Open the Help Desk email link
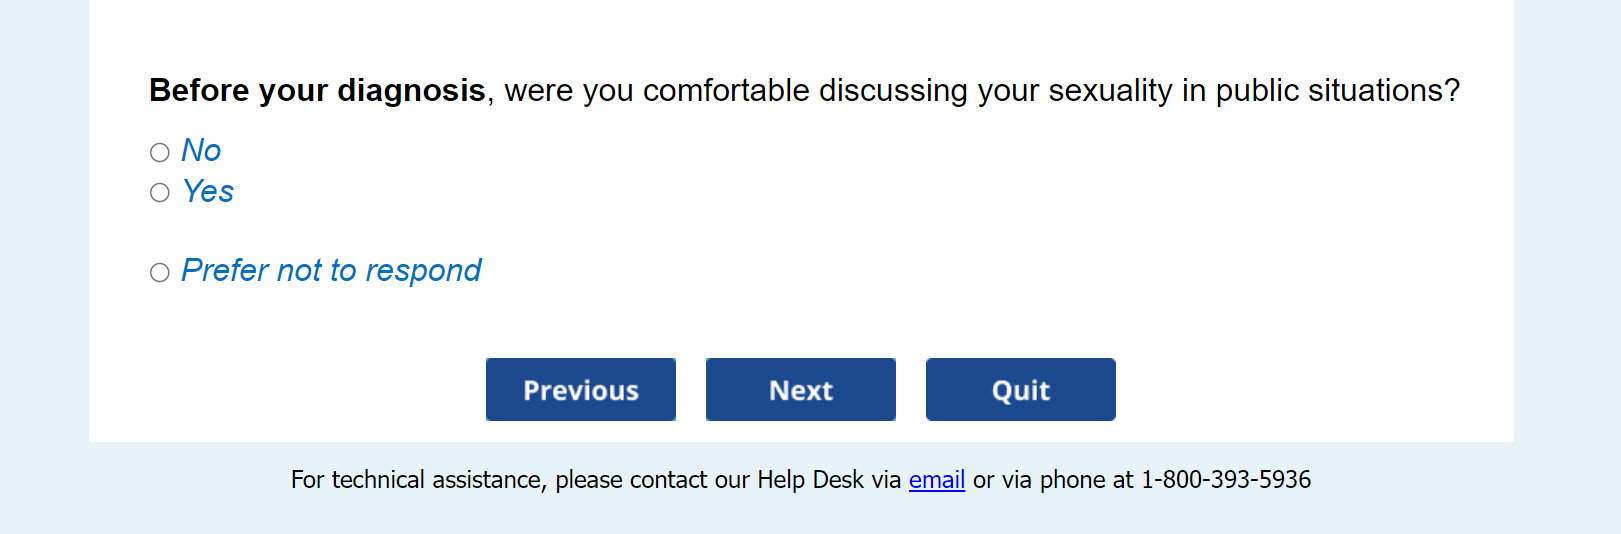 pyautogui.click(x=936, y=480)
